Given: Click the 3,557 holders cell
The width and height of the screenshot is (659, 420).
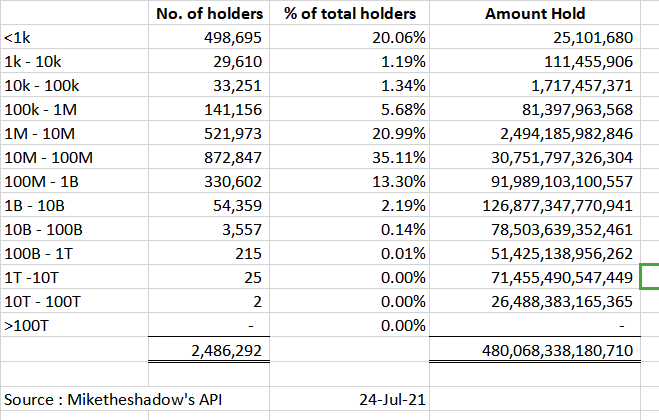Looking at the screenshot, I should 209,229.
